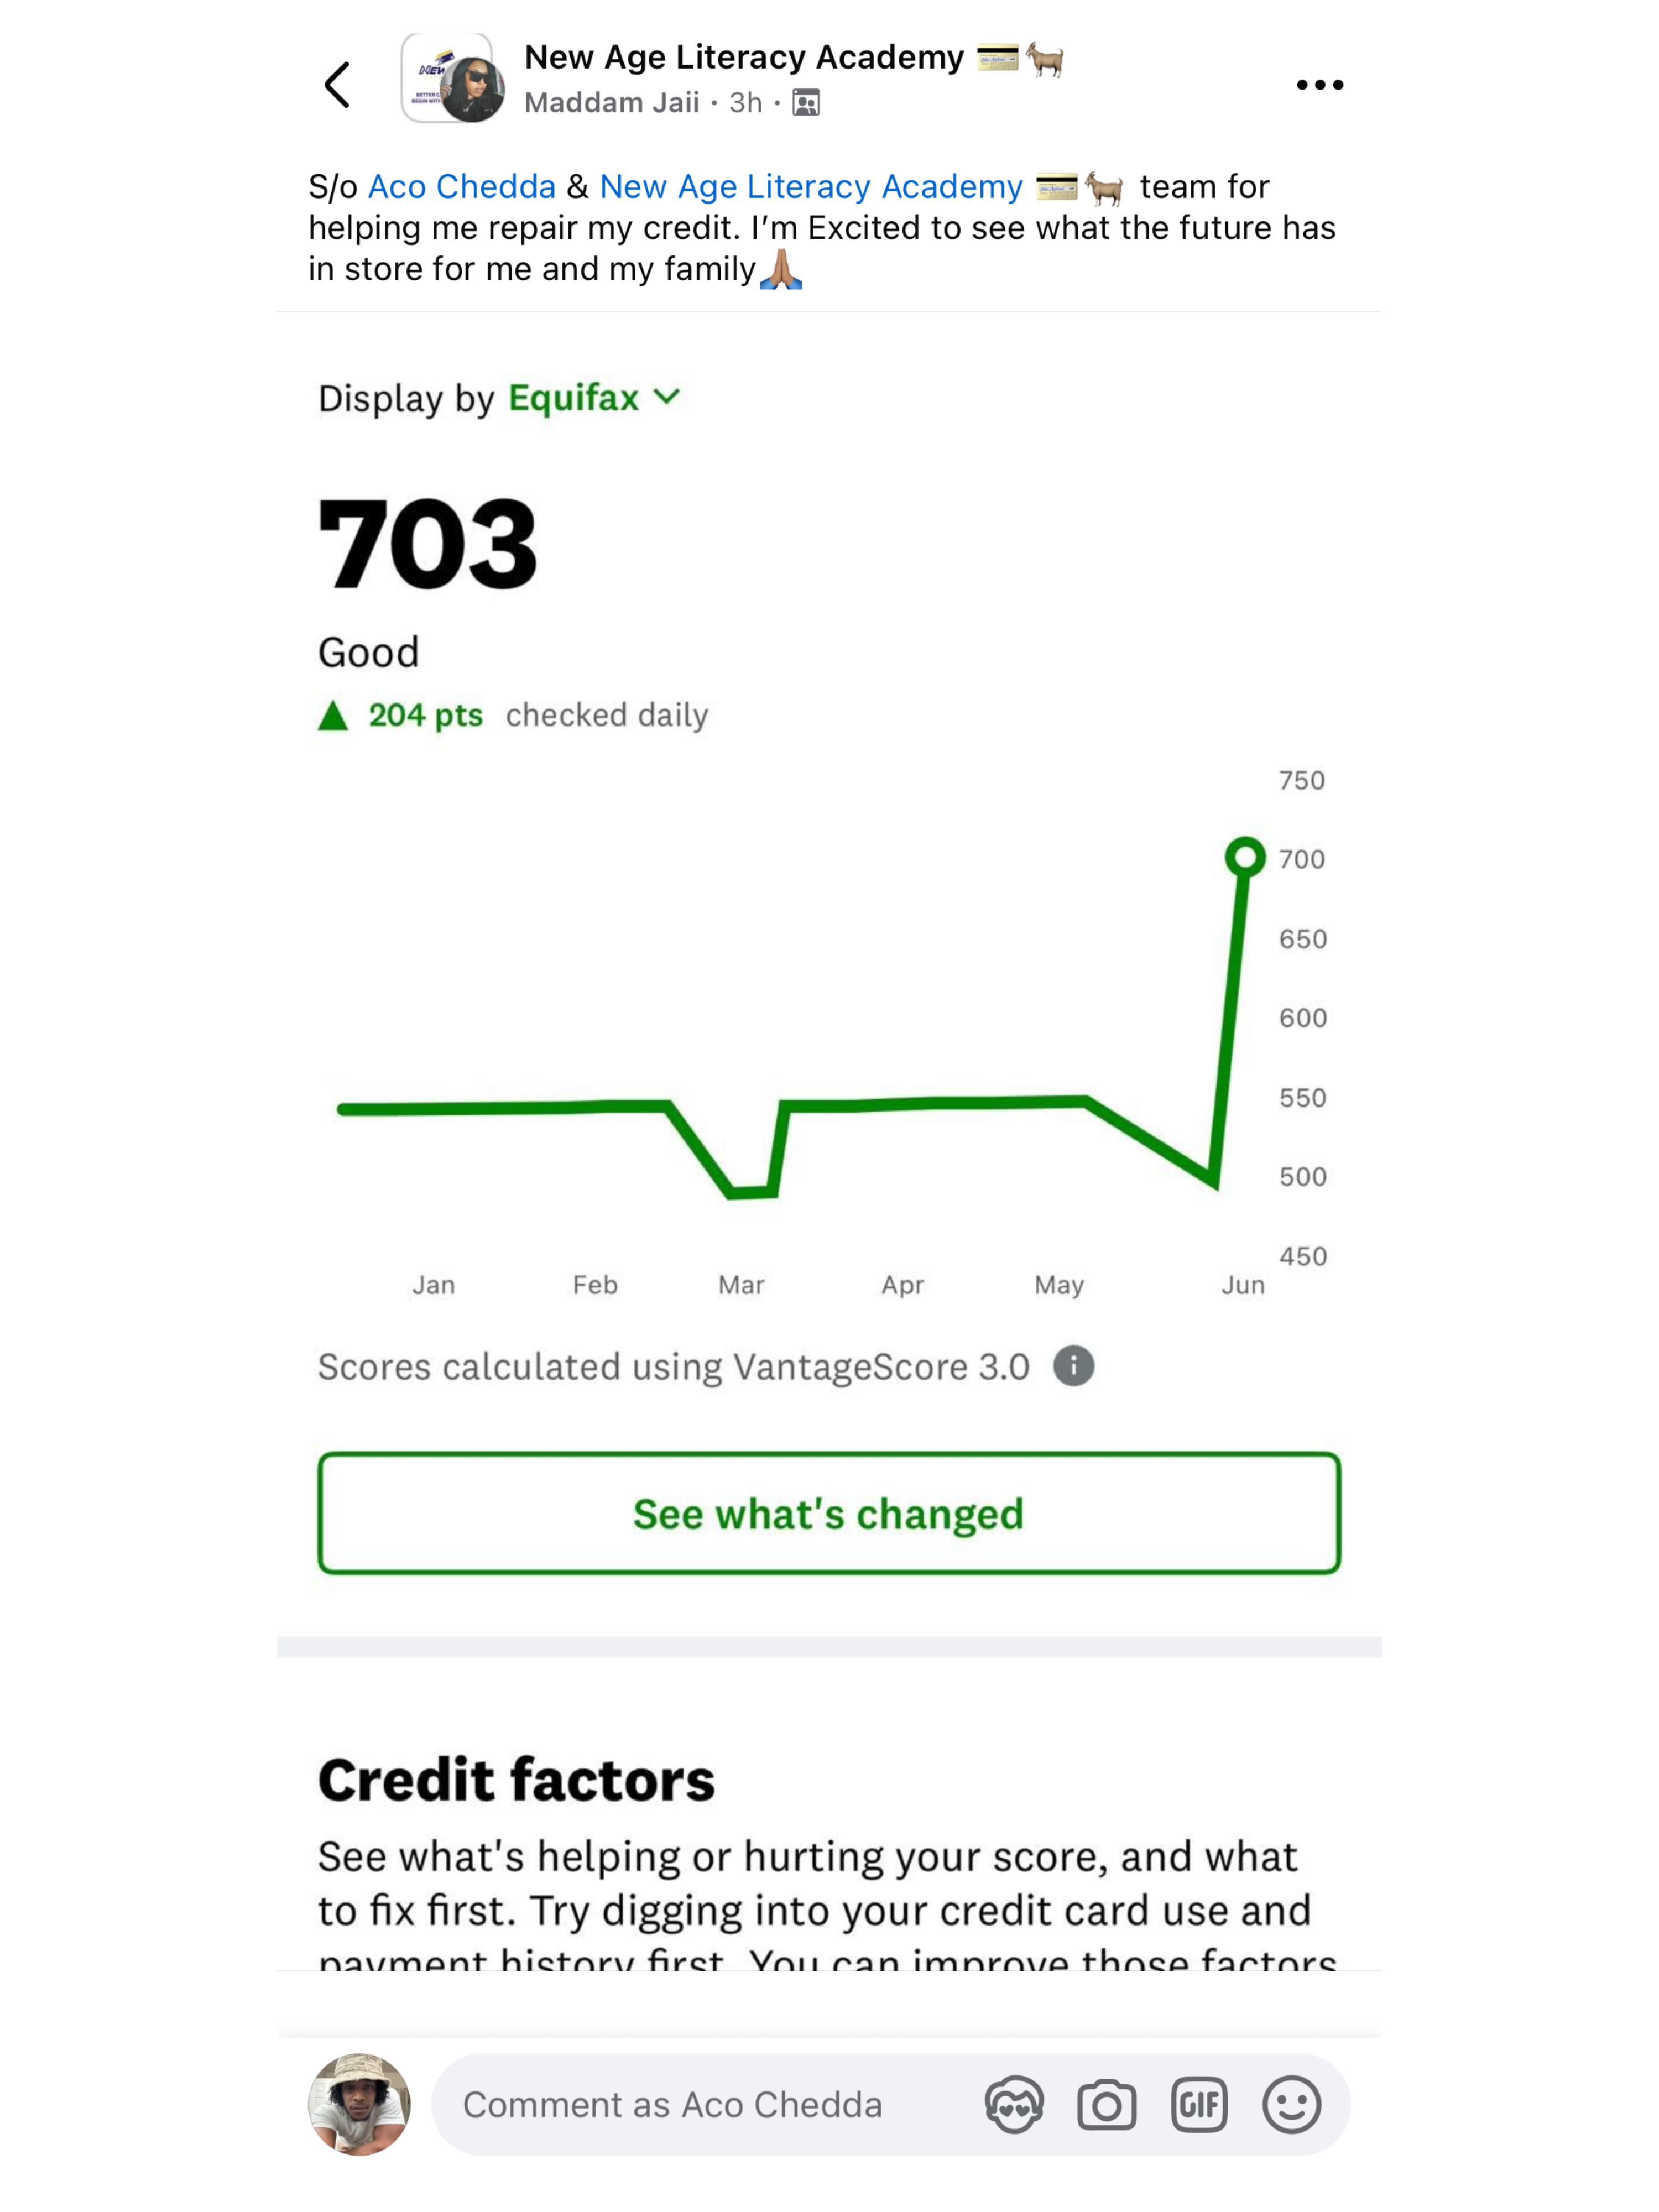Open the tagged New Age Literacy Academy link
1659x2212 pixels.
pos(811,187)
